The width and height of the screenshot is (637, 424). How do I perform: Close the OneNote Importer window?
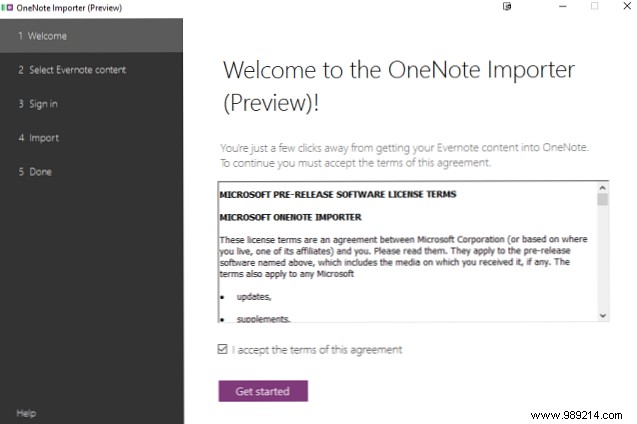627,6
